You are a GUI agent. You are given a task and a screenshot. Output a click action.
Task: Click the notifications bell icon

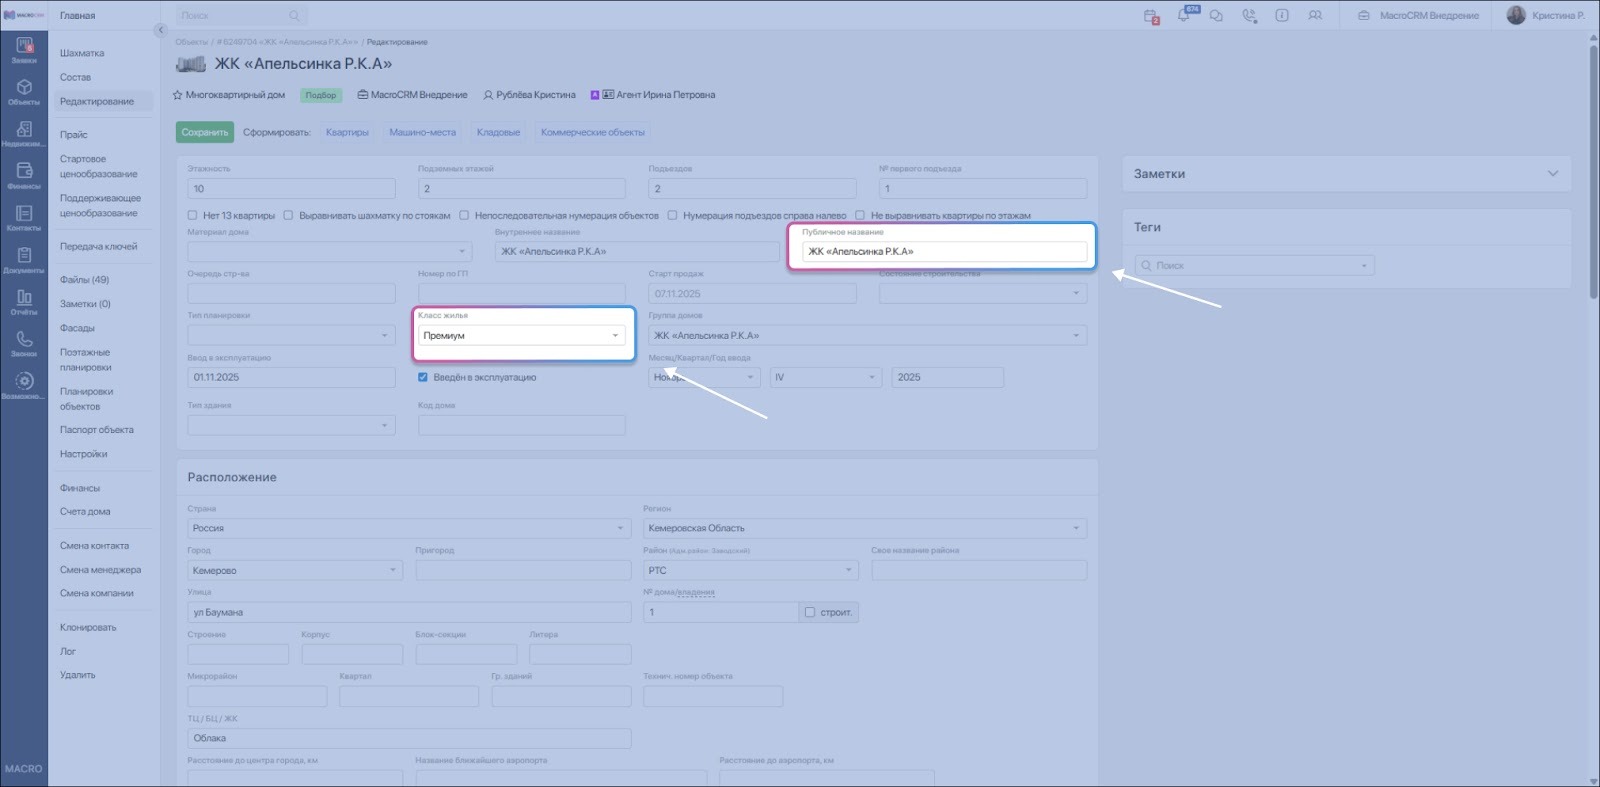(x=1184, y=15)
